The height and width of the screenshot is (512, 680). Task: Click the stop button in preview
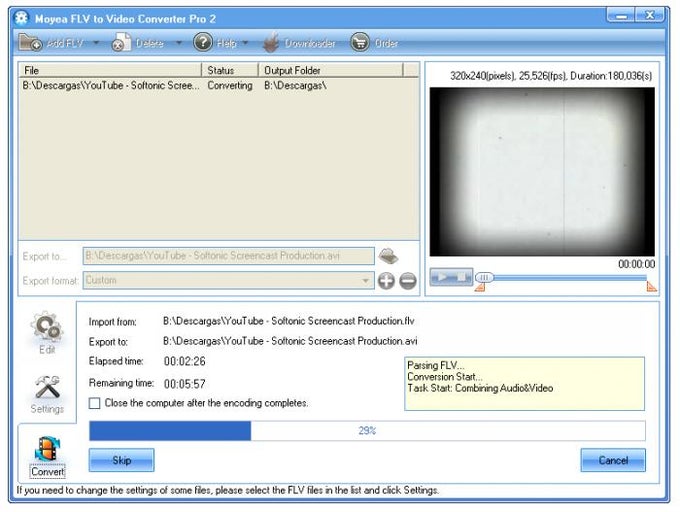[461, 277]
